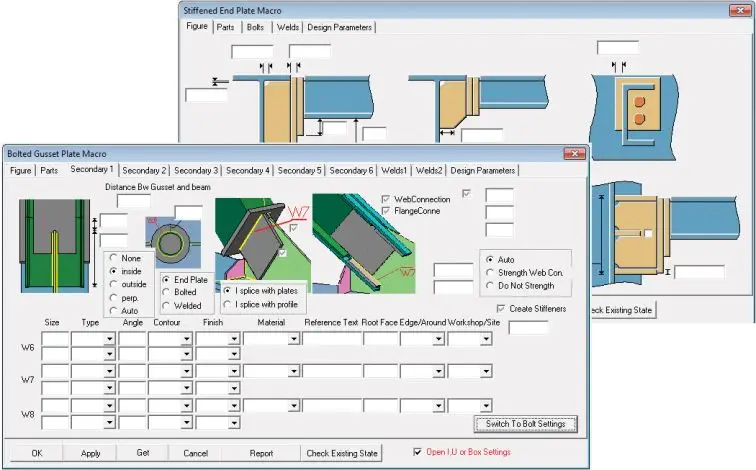Viewport: 756px width, 470px height.
Task: Uncheck Open I,U or Box Settings
Action: [x=419, y=452]
